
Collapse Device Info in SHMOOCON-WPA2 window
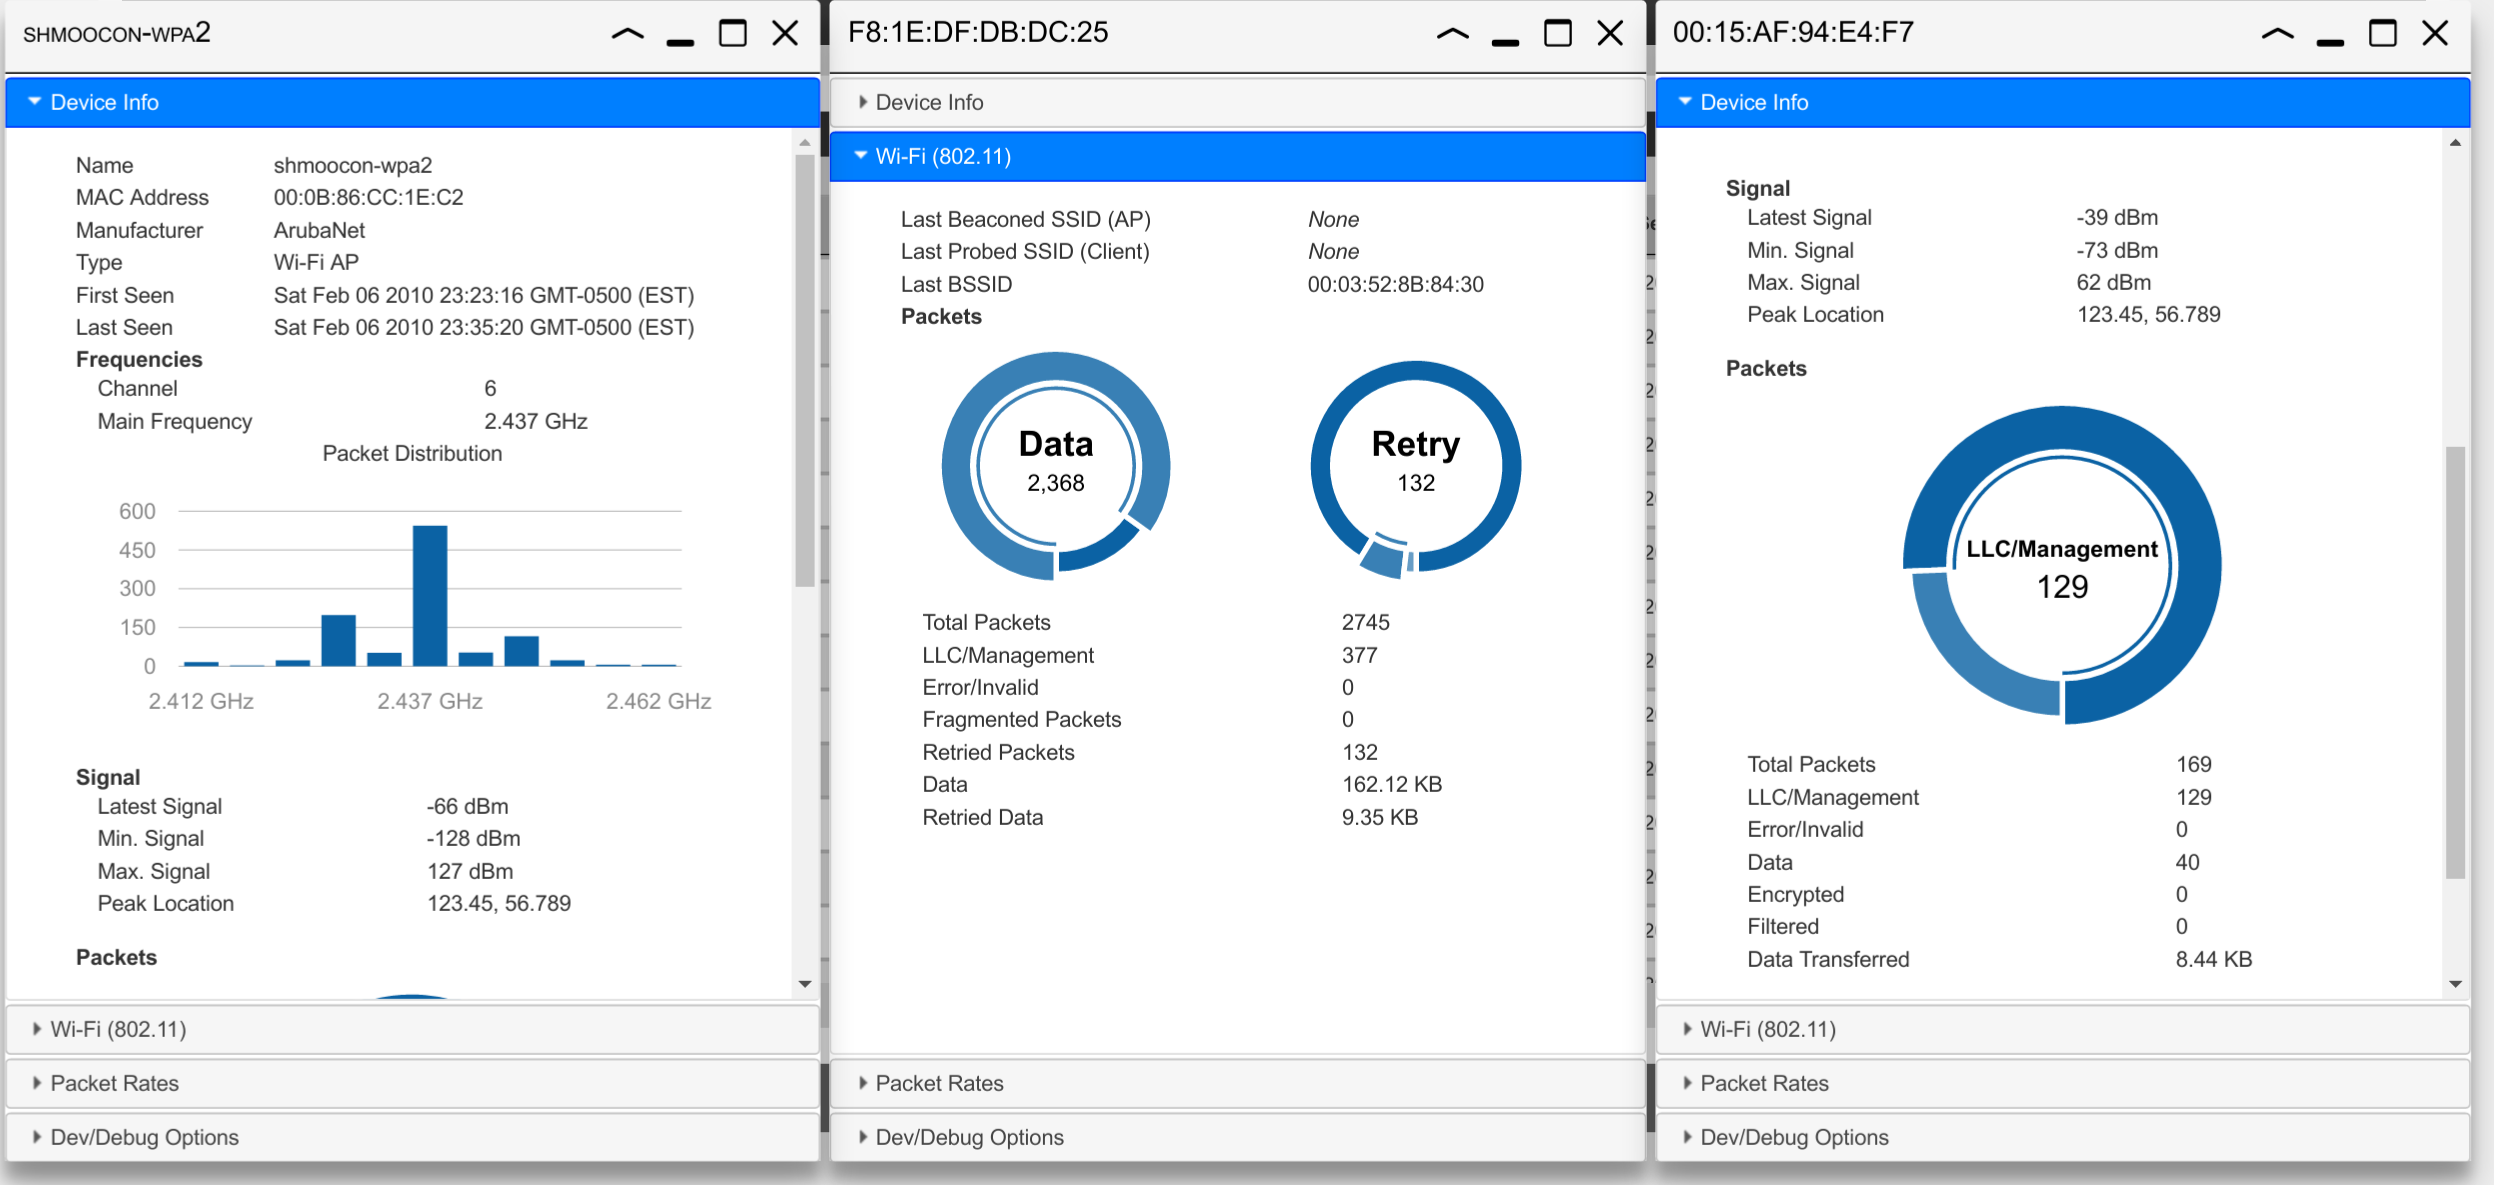click(412, 102)
